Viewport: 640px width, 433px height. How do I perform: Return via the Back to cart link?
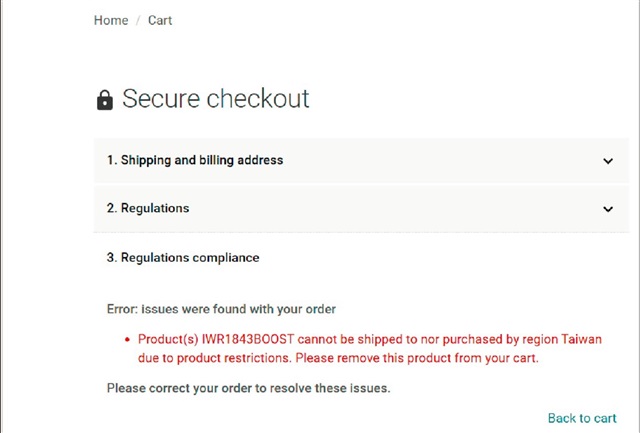pyautogui.click(x=582, y=418)
